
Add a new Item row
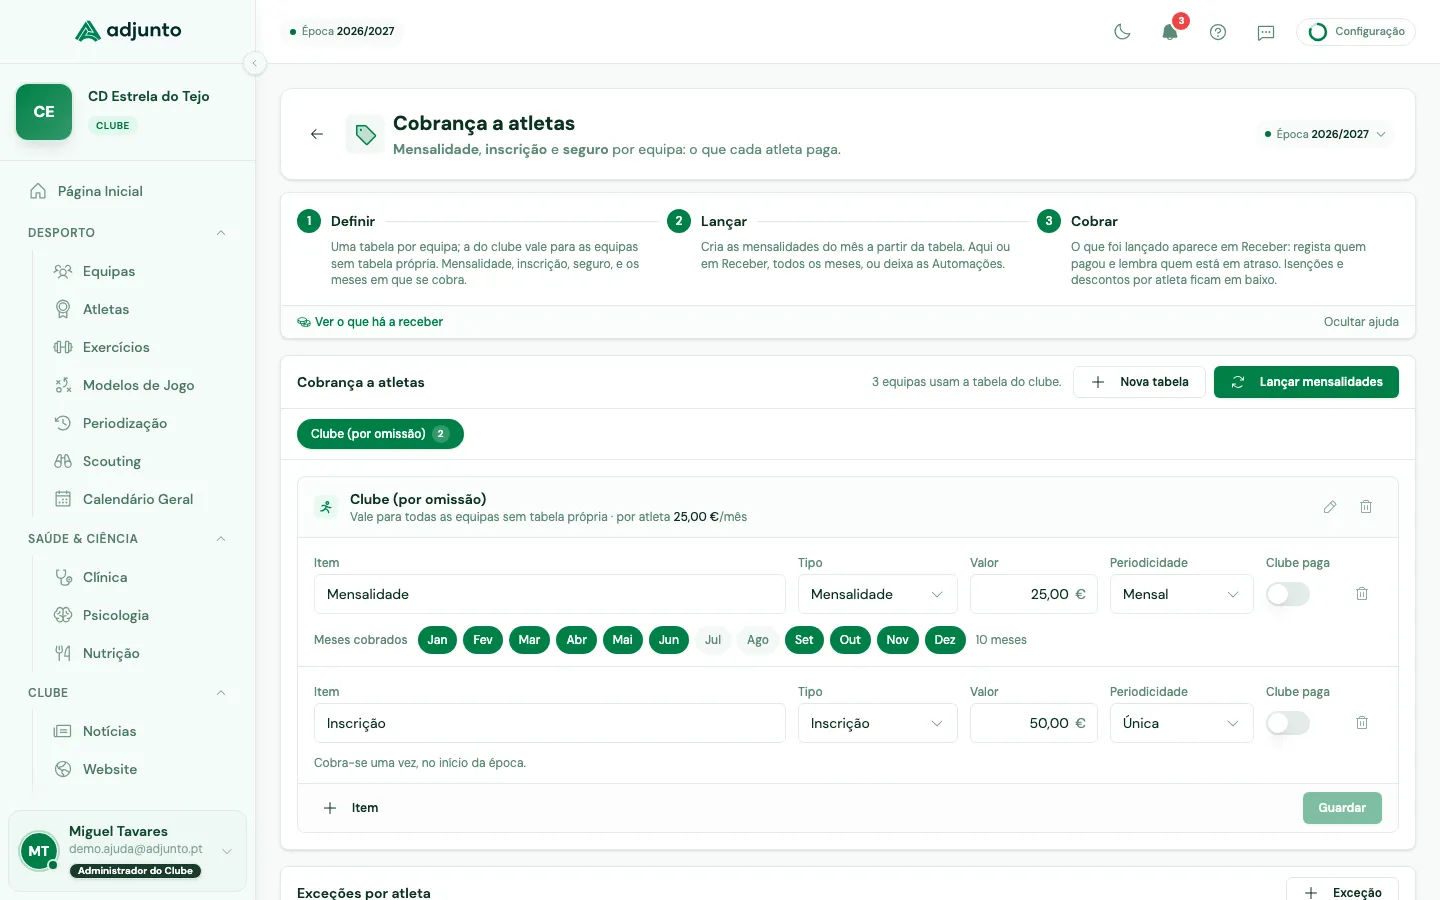351,808
